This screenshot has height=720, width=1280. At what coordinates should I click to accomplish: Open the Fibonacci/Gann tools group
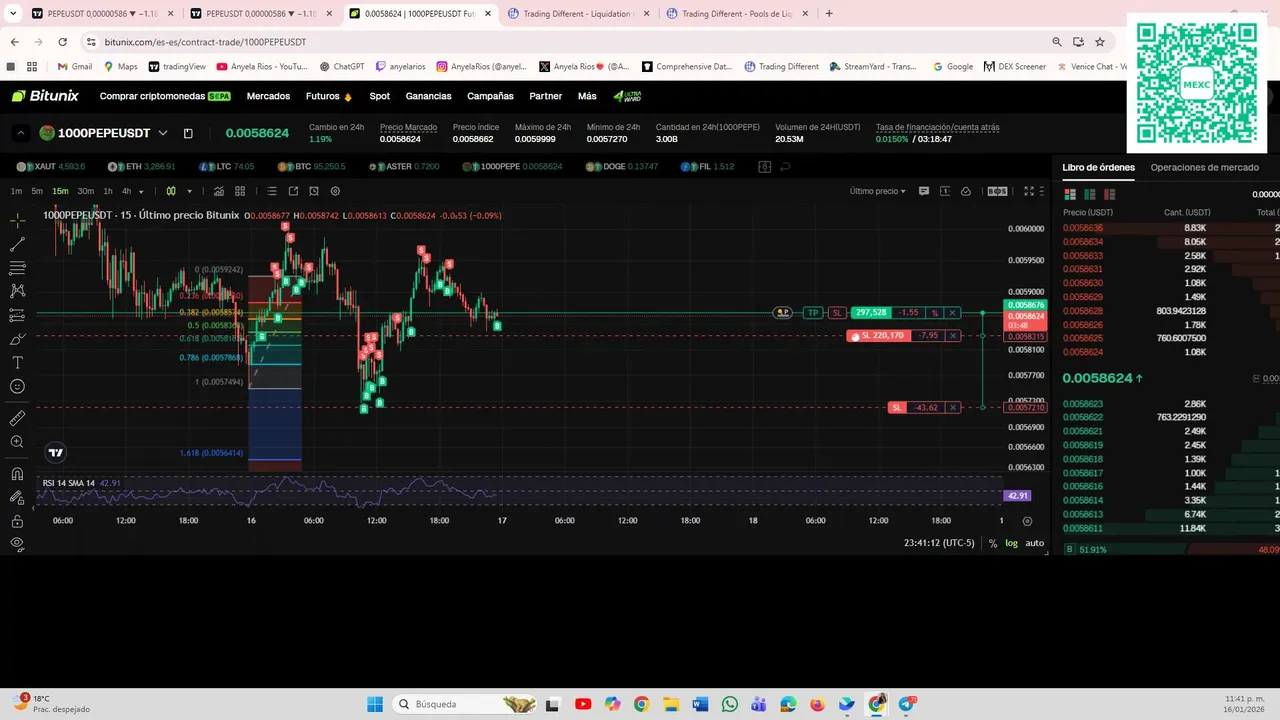click(x=17, y=268)
